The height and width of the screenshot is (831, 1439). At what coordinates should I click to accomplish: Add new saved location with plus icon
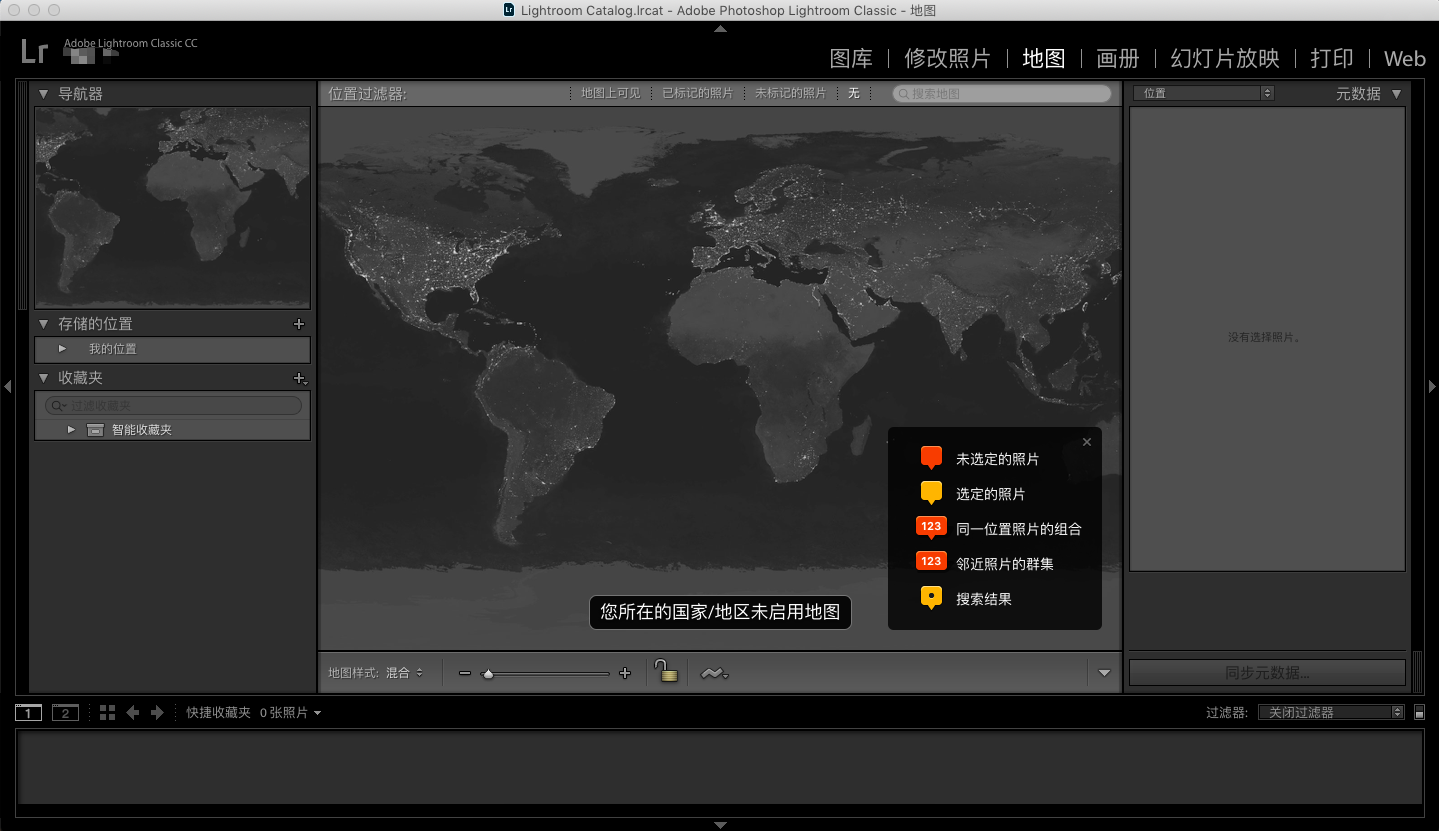(298, 324)
